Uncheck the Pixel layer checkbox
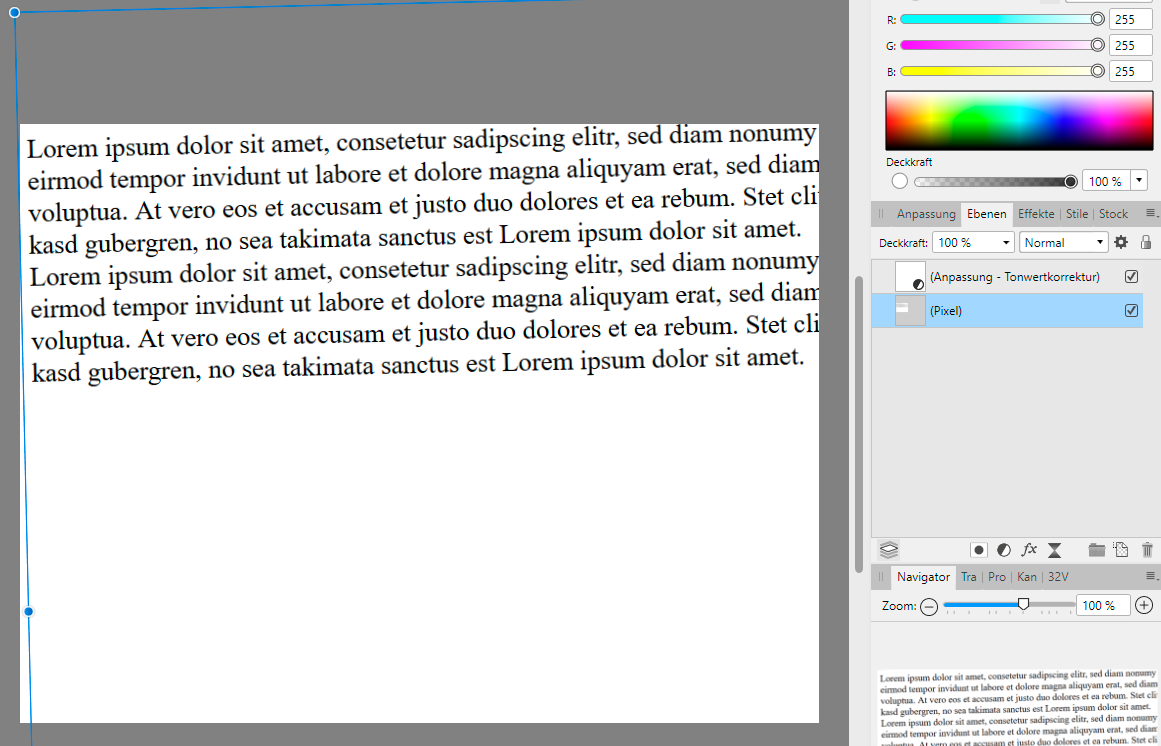Image resolution: width=1161 pixels, height=746 pixels. pyautogui.click(x=1131, y=310)
